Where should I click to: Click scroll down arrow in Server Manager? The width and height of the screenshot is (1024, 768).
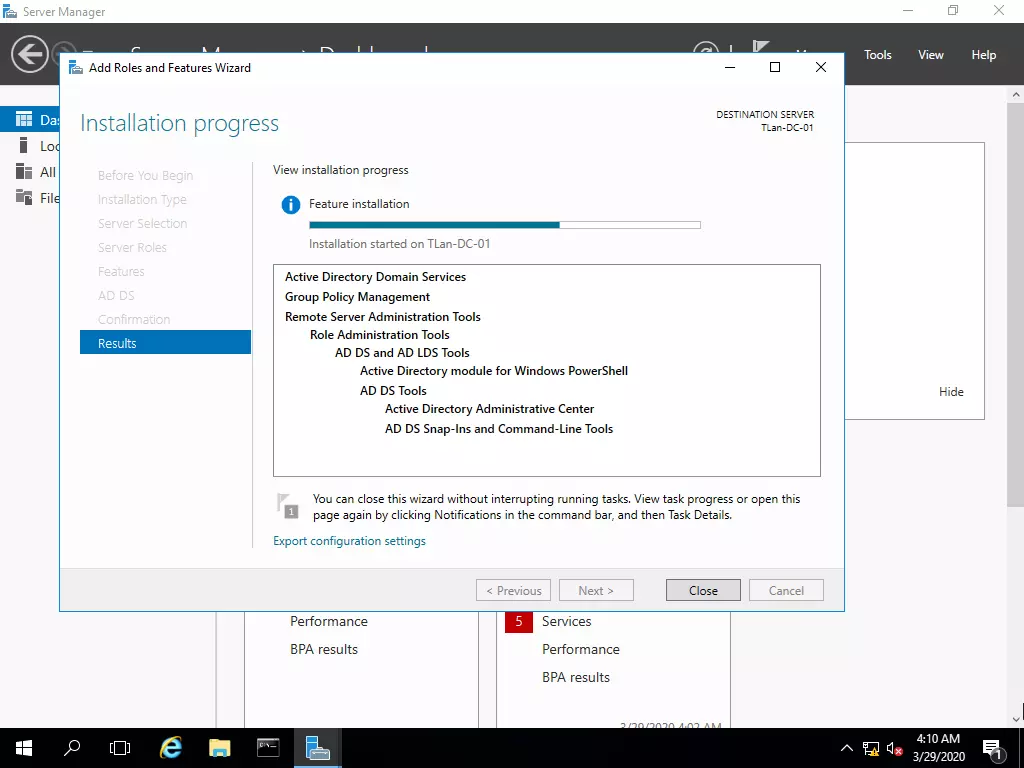pyautogui.click(x=1016, y=719)
